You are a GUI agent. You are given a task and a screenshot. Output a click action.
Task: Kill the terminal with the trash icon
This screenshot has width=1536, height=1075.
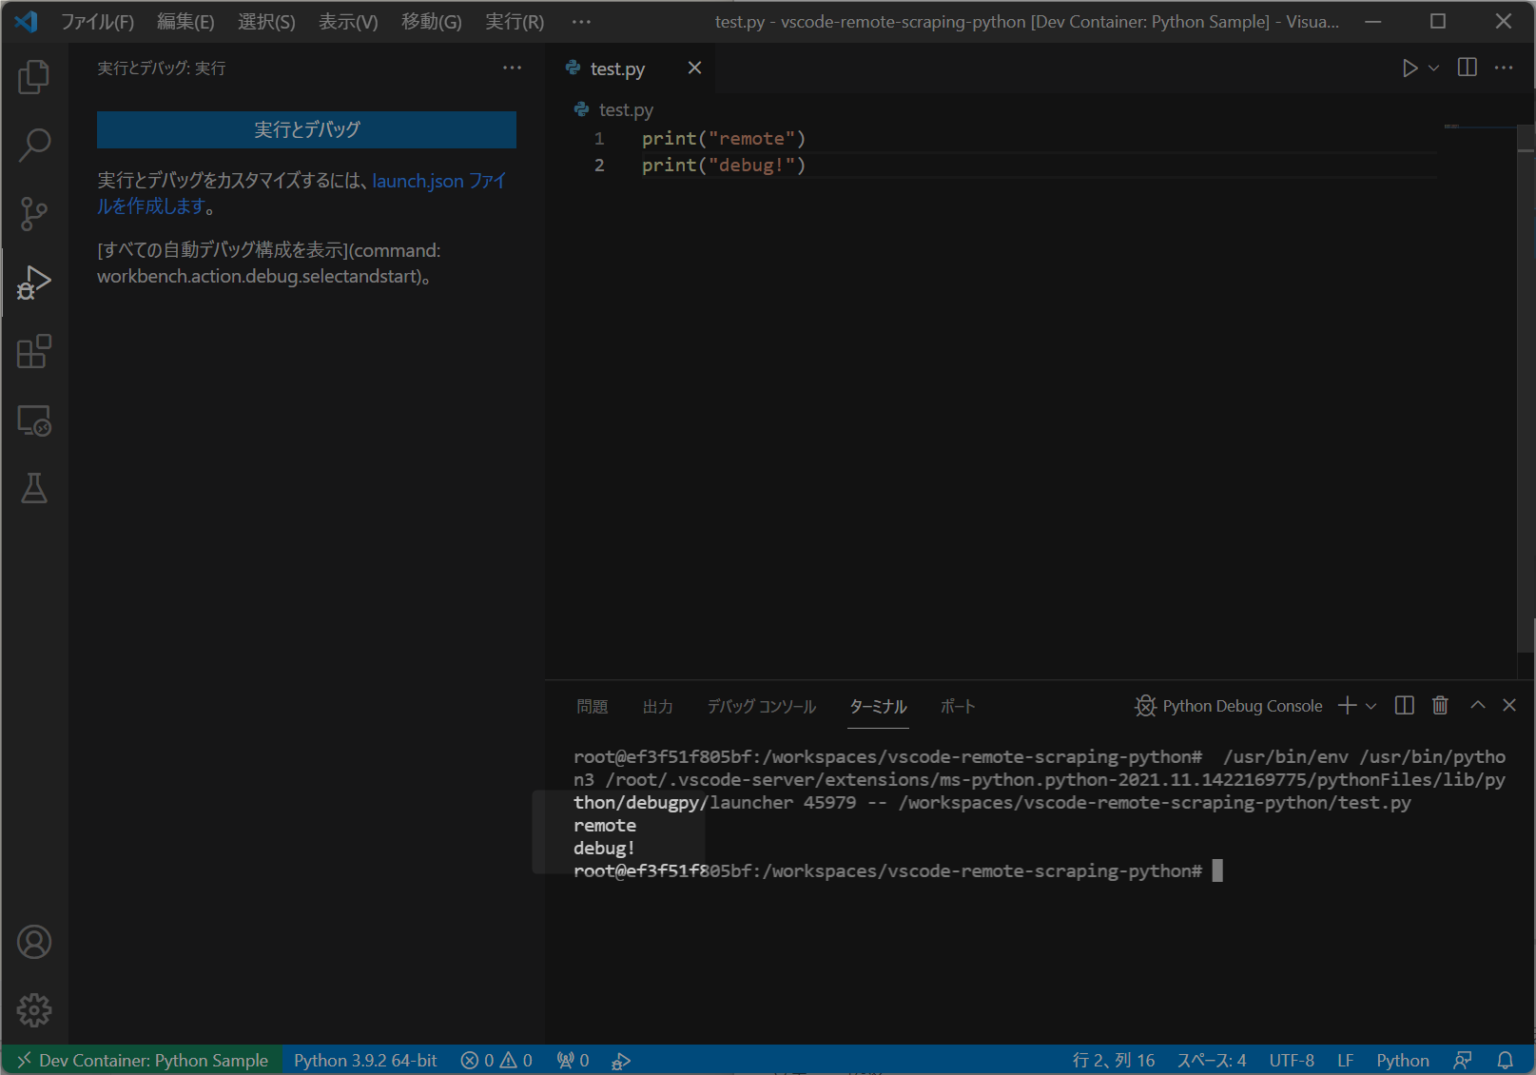tap(1440, 705)
